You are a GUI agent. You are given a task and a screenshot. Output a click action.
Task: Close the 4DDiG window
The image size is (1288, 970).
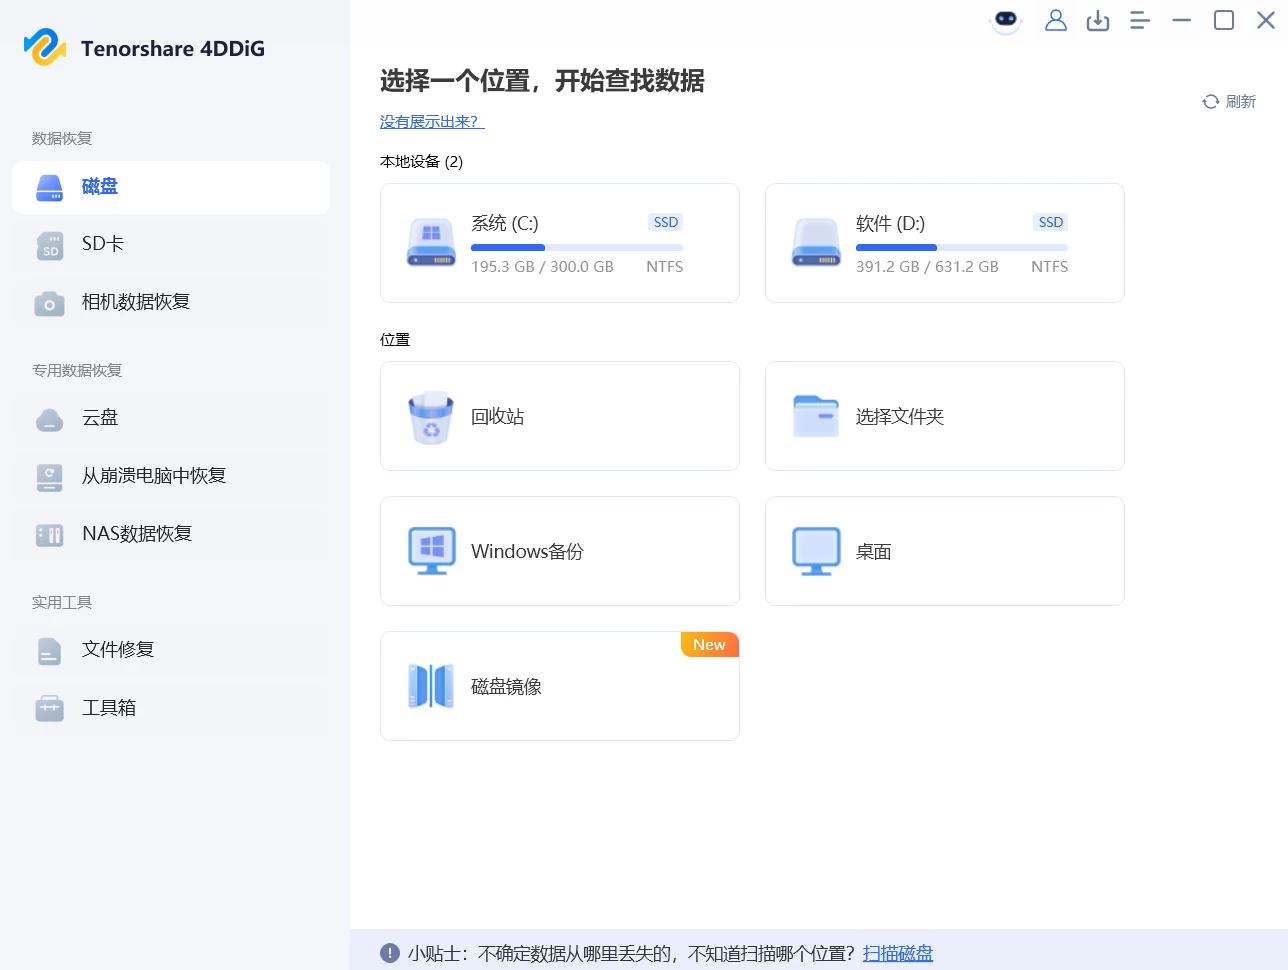1266,20
